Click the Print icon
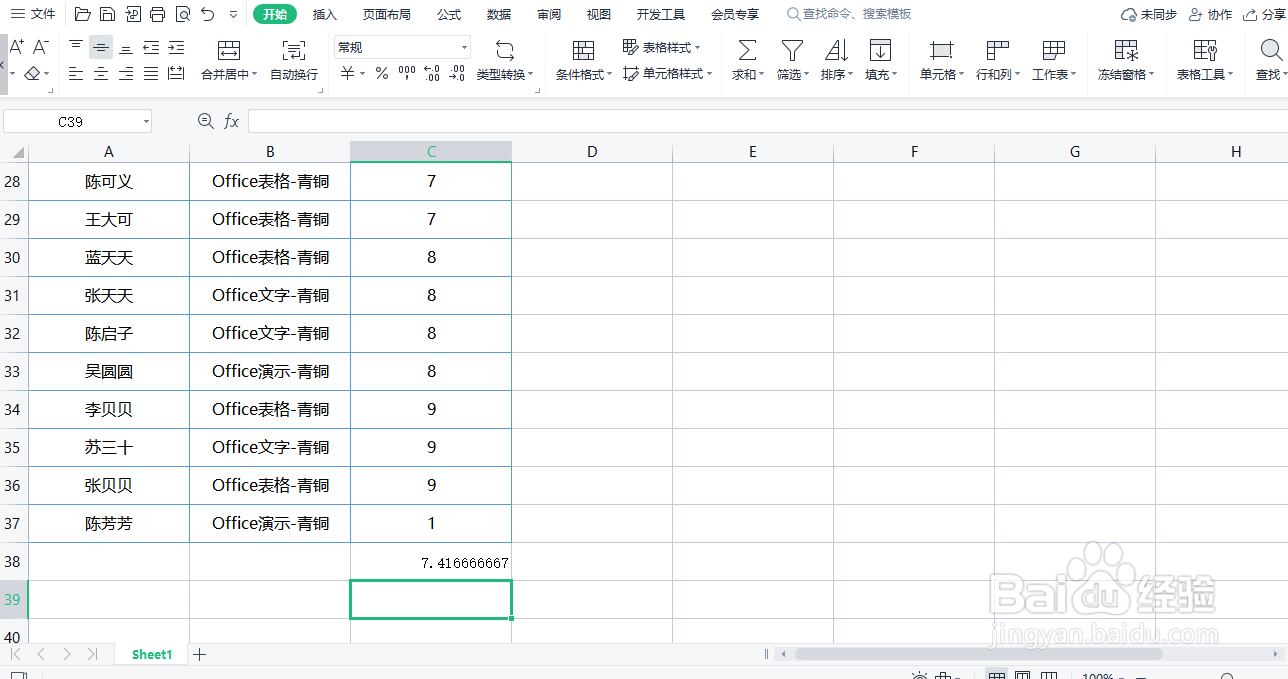Screen dimensions: 1288x679 [157, 15]
